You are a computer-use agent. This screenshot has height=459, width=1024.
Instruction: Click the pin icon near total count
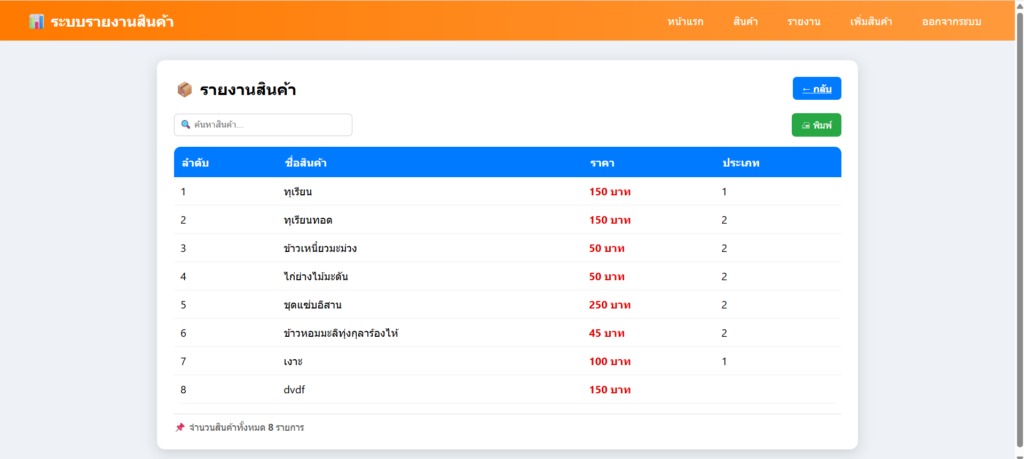tap(180, 427)
